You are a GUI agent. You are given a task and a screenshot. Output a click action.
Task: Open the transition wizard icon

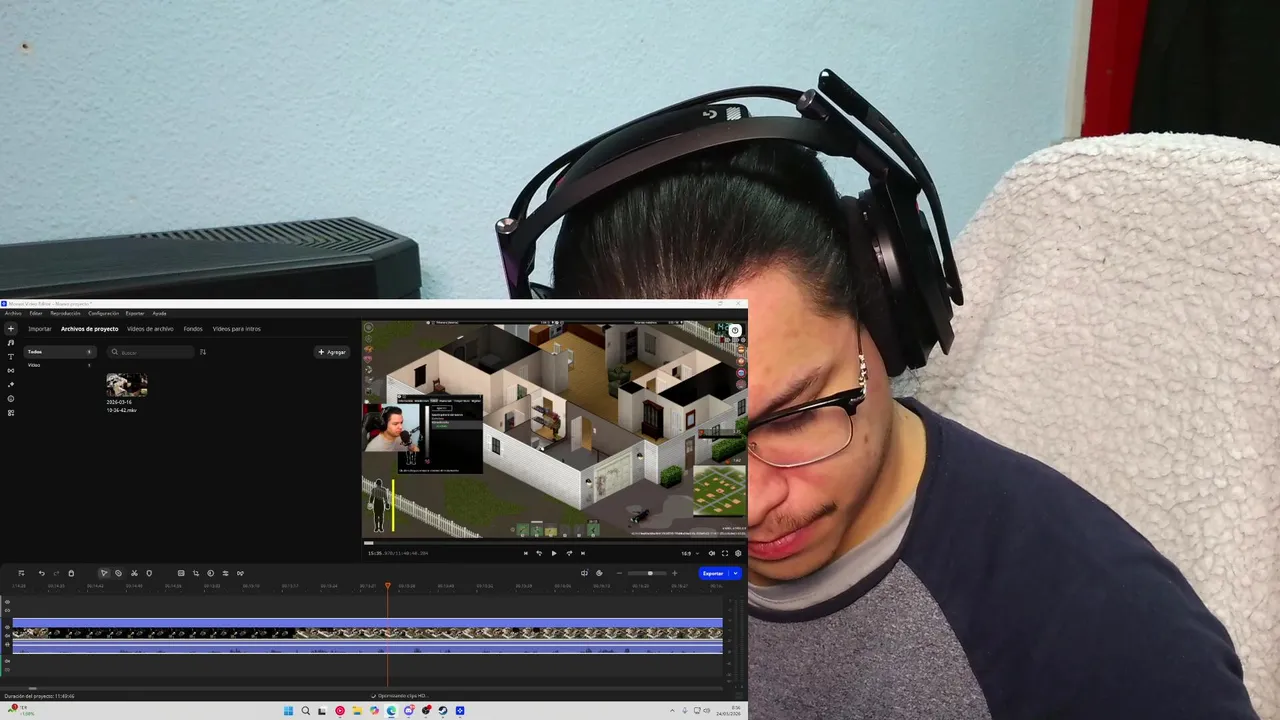[240, 573]
